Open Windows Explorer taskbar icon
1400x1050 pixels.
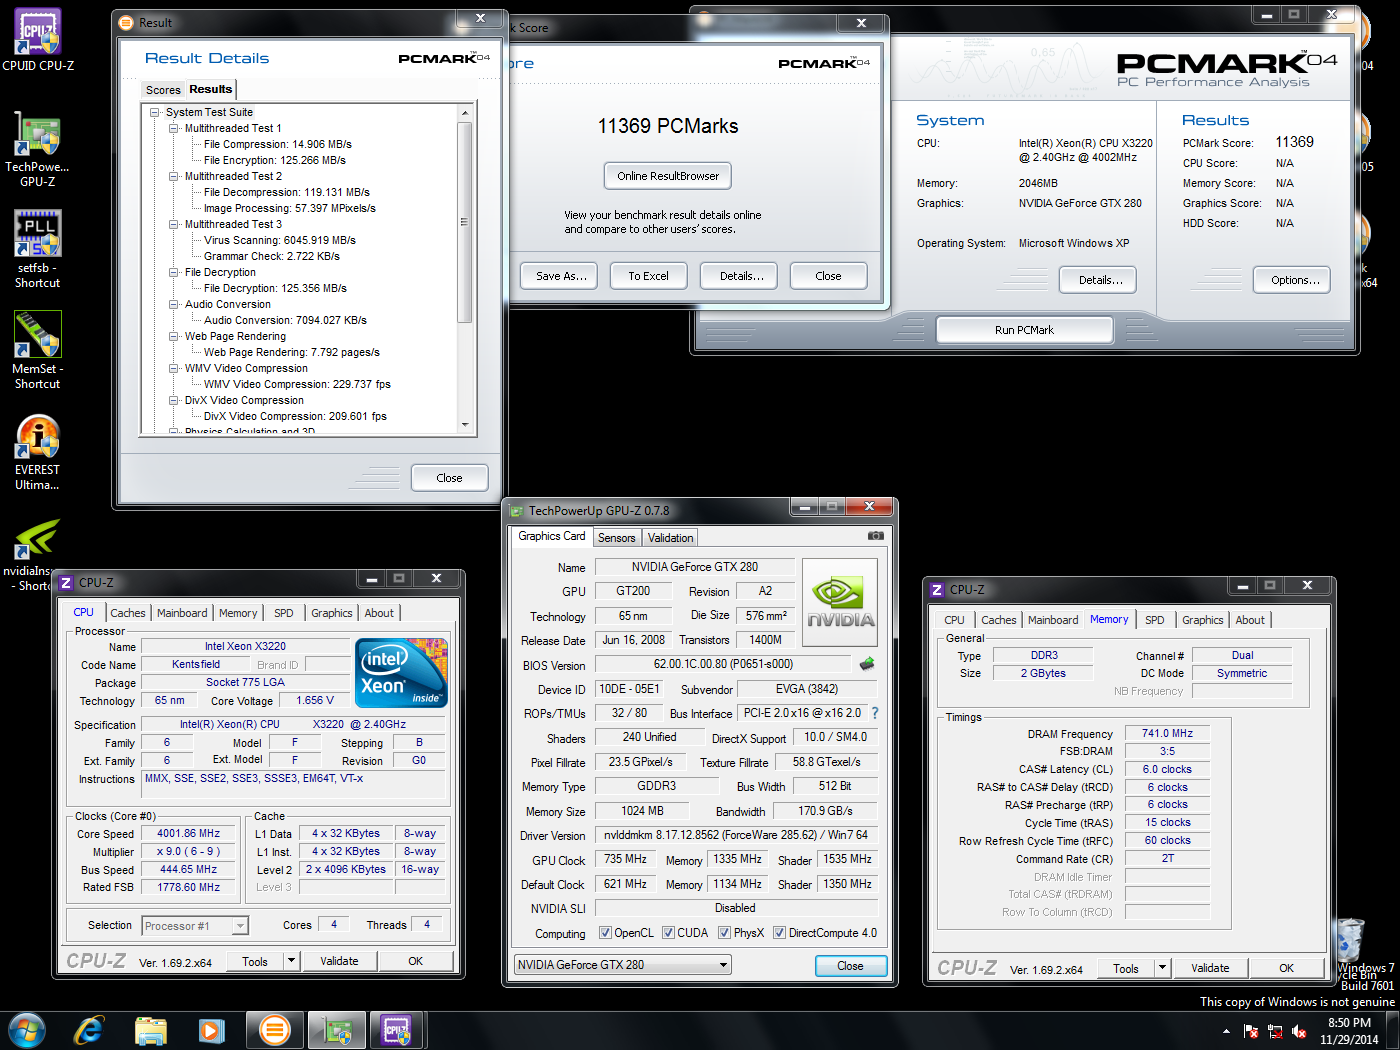151,1030
